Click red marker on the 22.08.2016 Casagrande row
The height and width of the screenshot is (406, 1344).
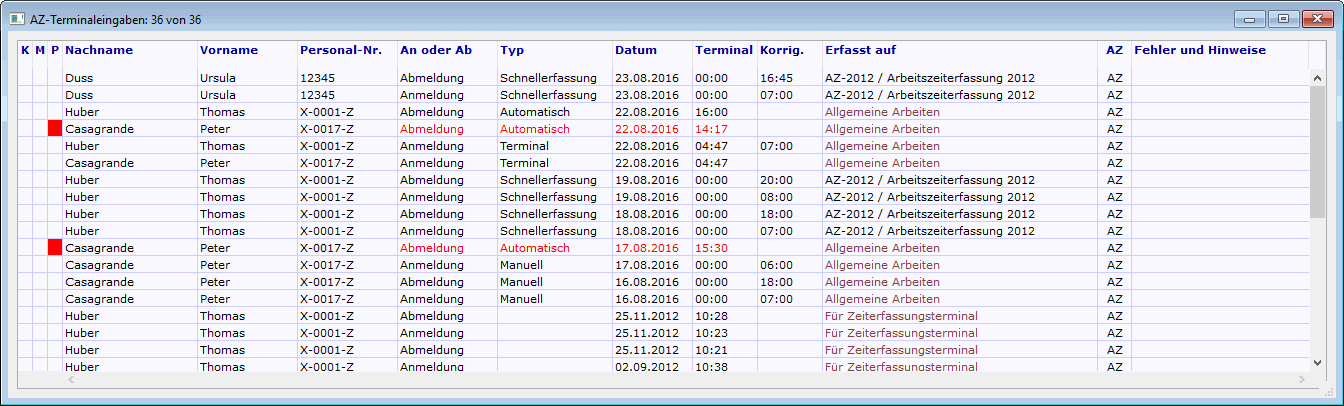[54, 129]
